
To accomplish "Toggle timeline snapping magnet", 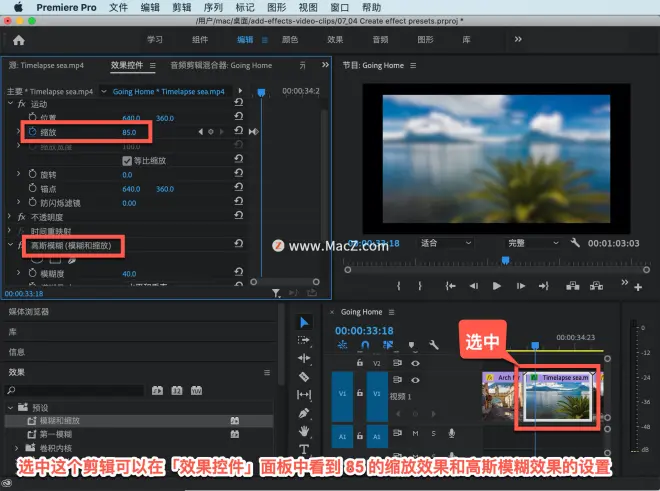I will [365, 345].
